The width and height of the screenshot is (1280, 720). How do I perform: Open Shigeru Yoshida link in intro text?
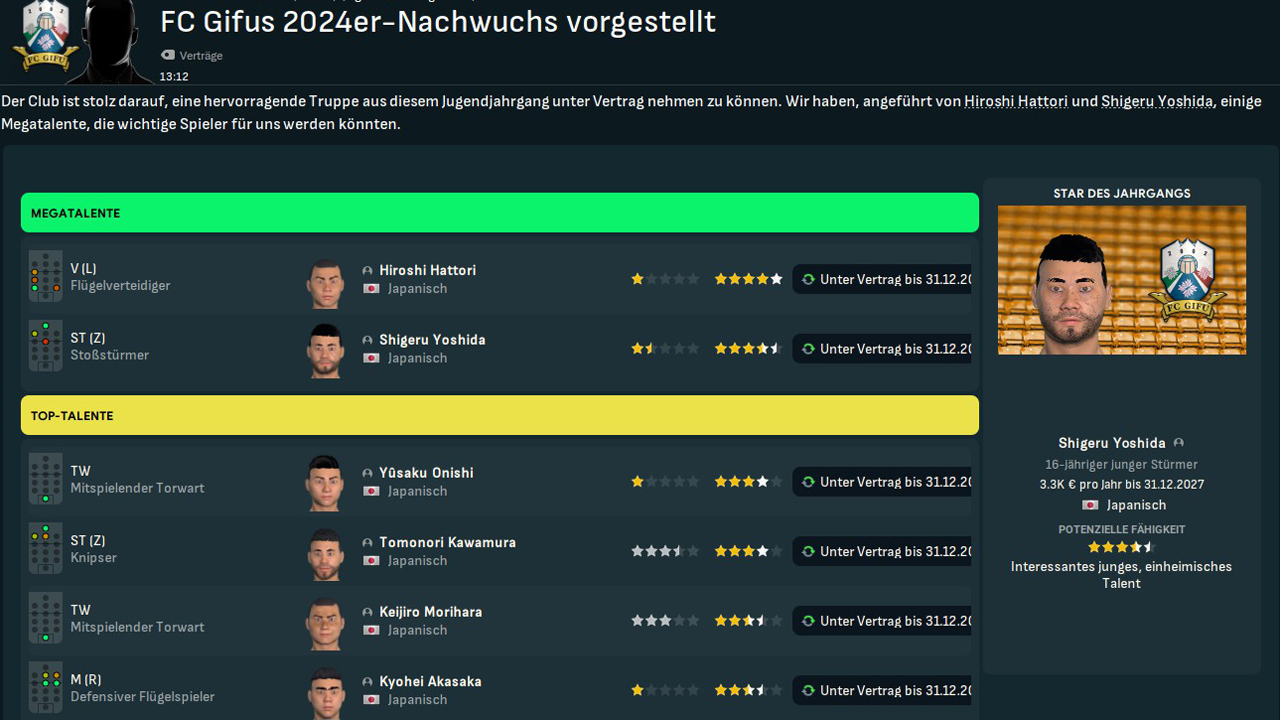1157,101
